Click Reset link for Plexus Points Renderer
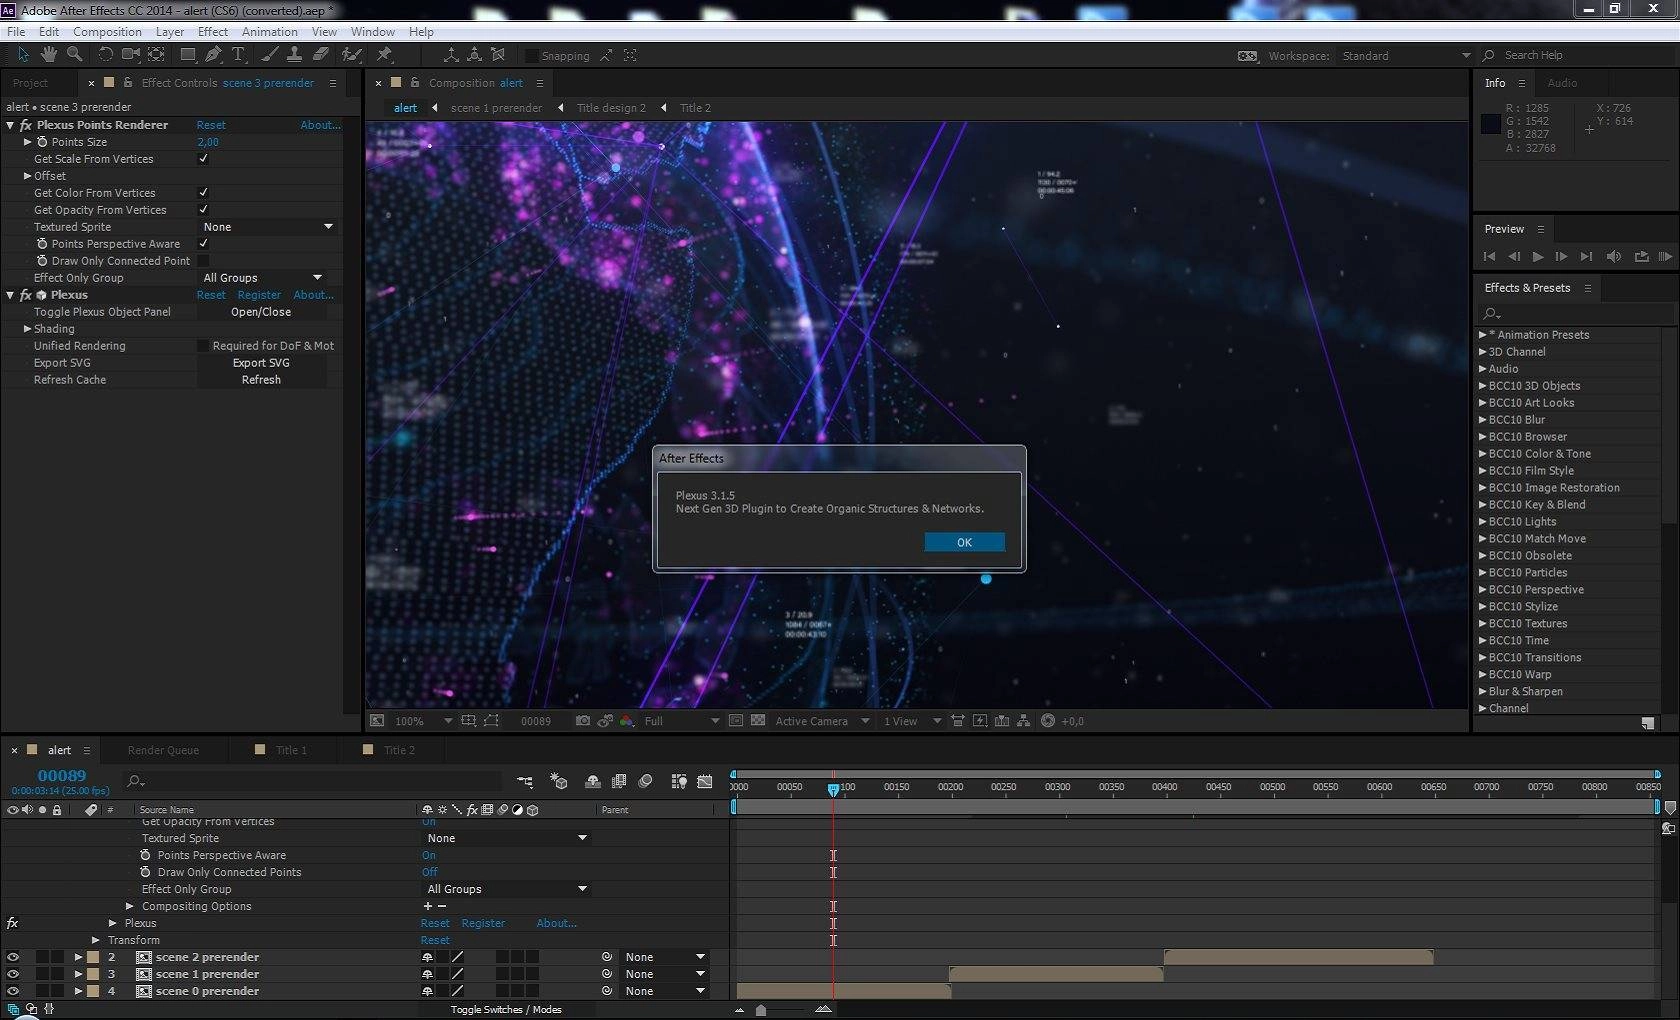This screenshot has width=1680, height=1020. tap(211, 125)
